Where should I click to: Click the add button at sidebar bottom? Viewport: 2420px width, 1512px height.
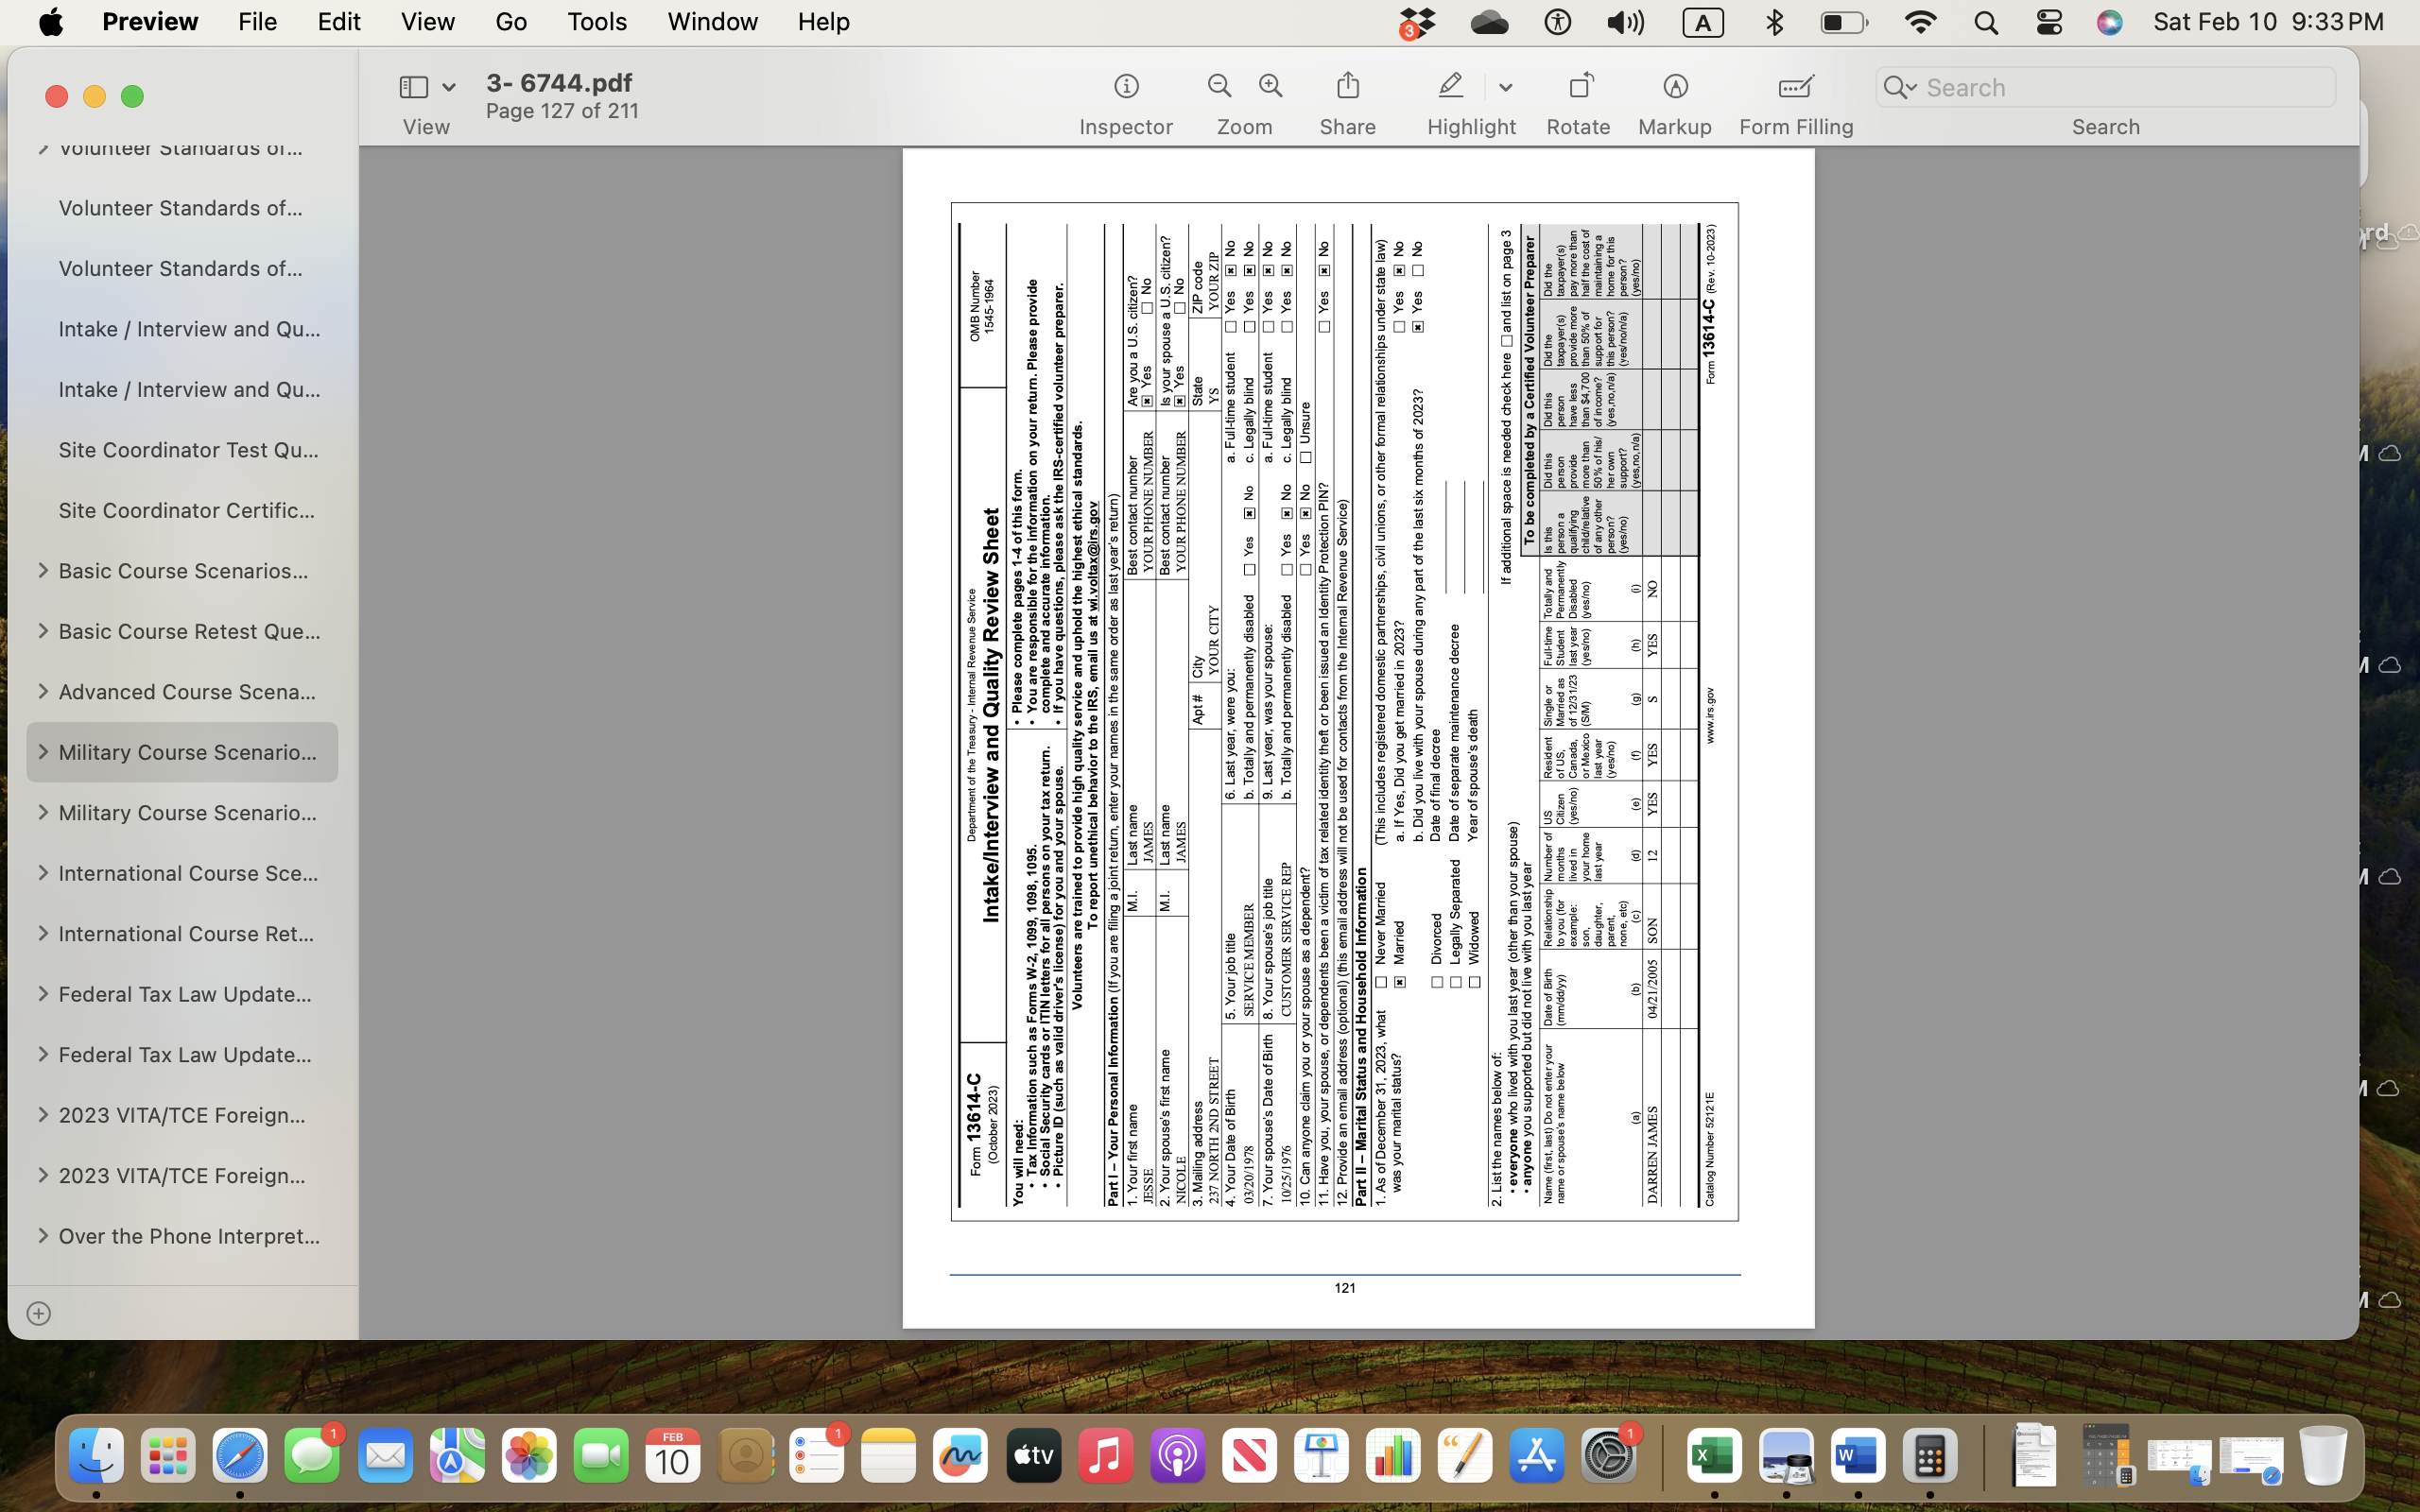38,1313
